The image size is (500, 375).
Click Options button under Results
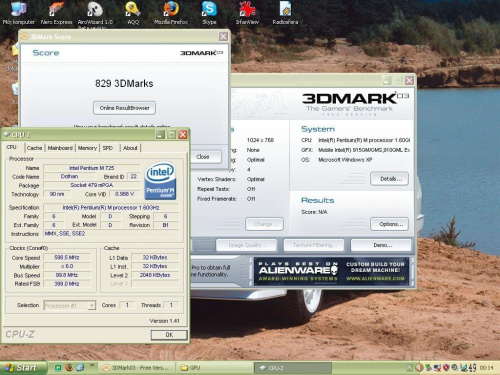(x=389, y=224)
